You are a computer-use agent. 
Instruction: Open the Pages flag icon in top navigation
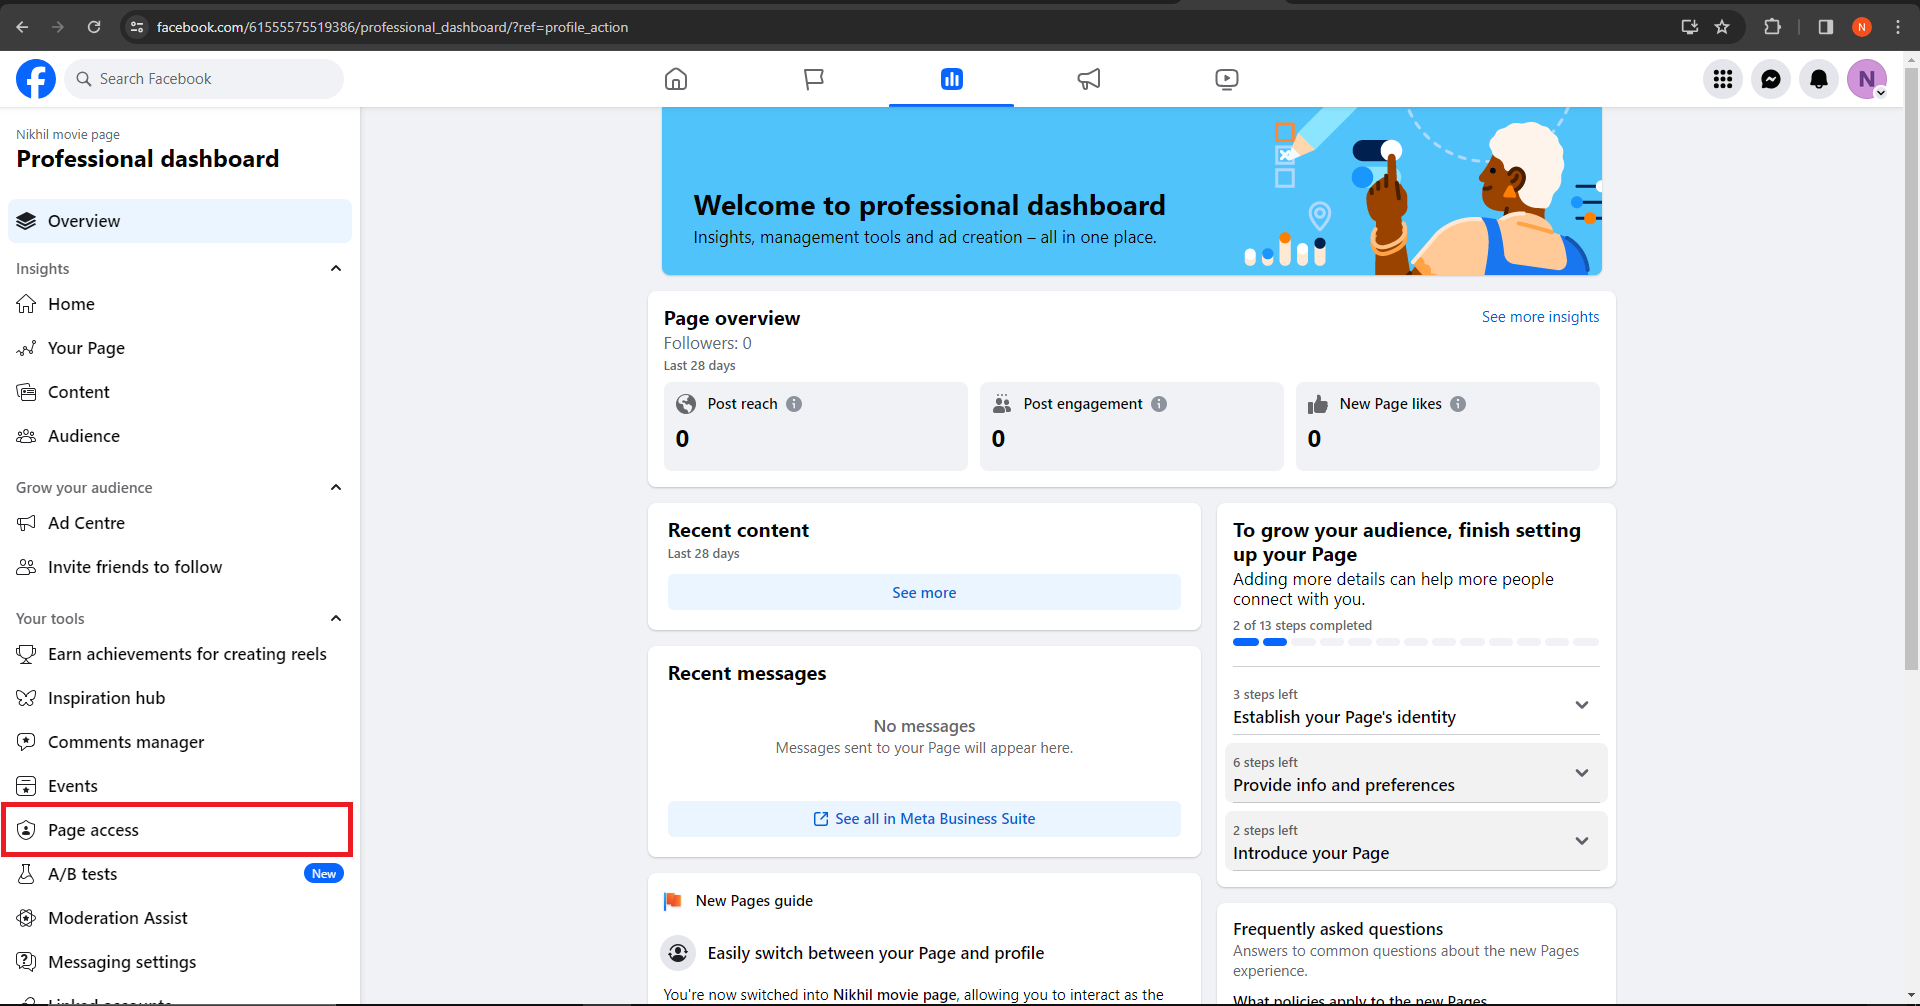814,79
